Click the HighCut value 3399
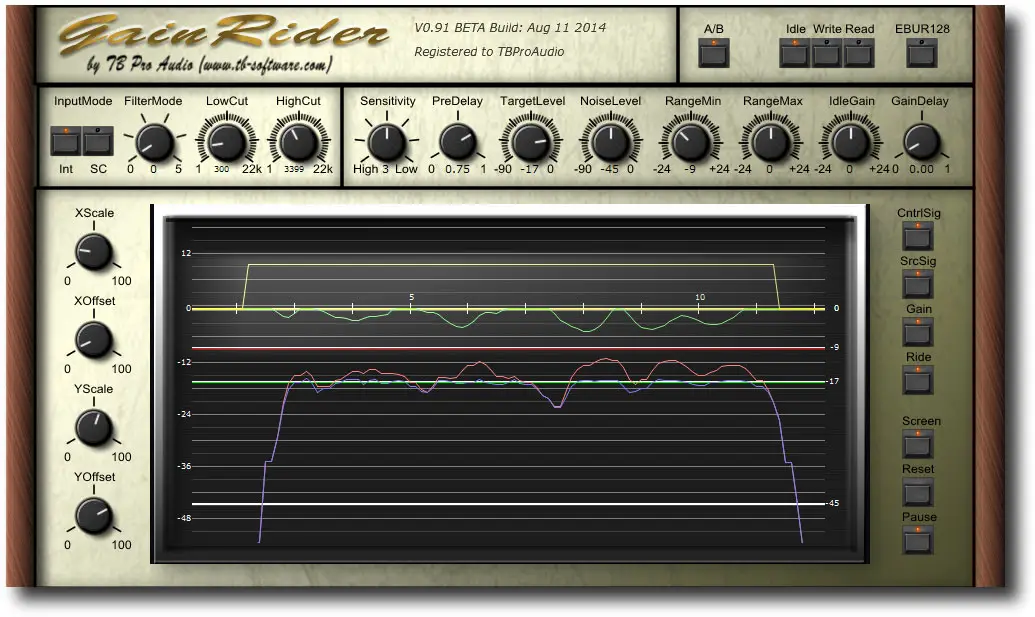The image size is (1035, 617). coord(294,169)
